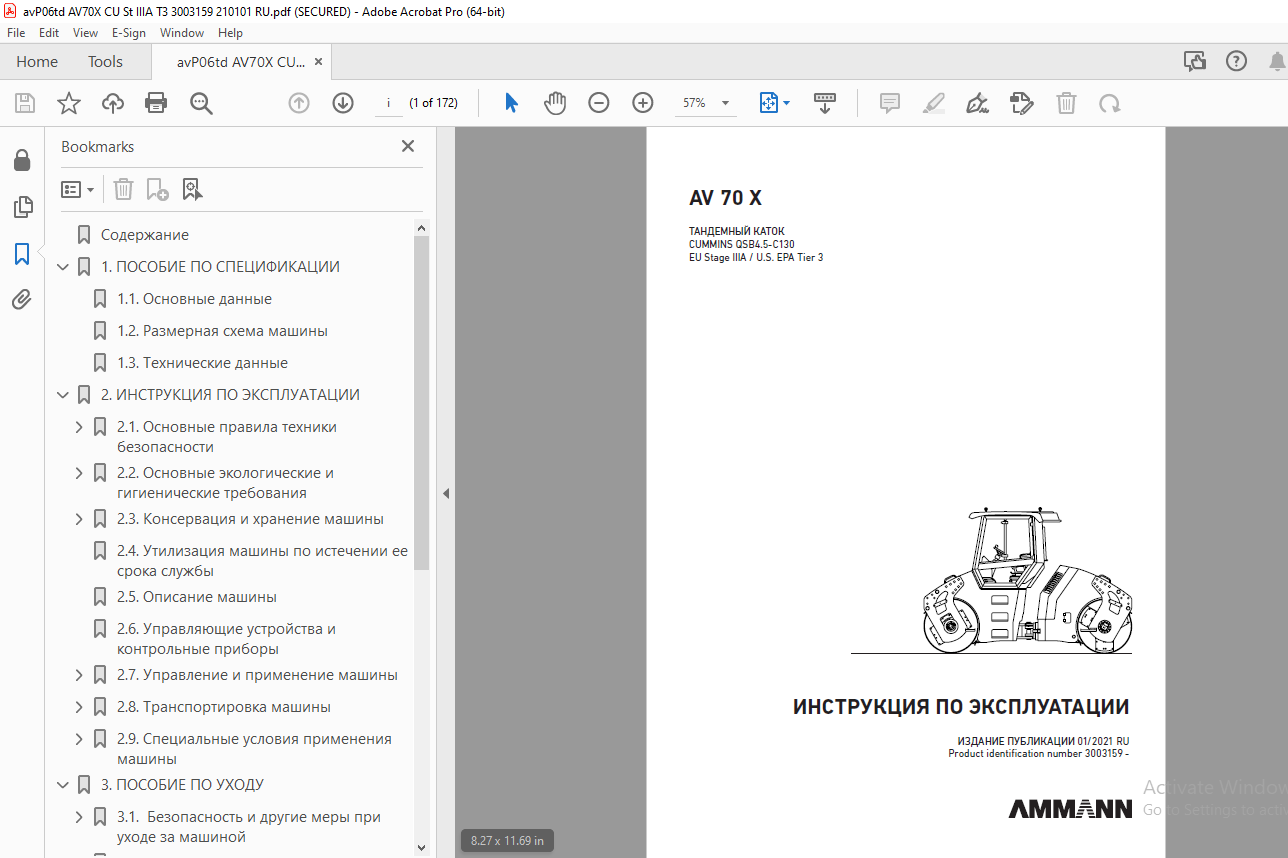
Task: Click the Save file icon
Action: point(25,103)
